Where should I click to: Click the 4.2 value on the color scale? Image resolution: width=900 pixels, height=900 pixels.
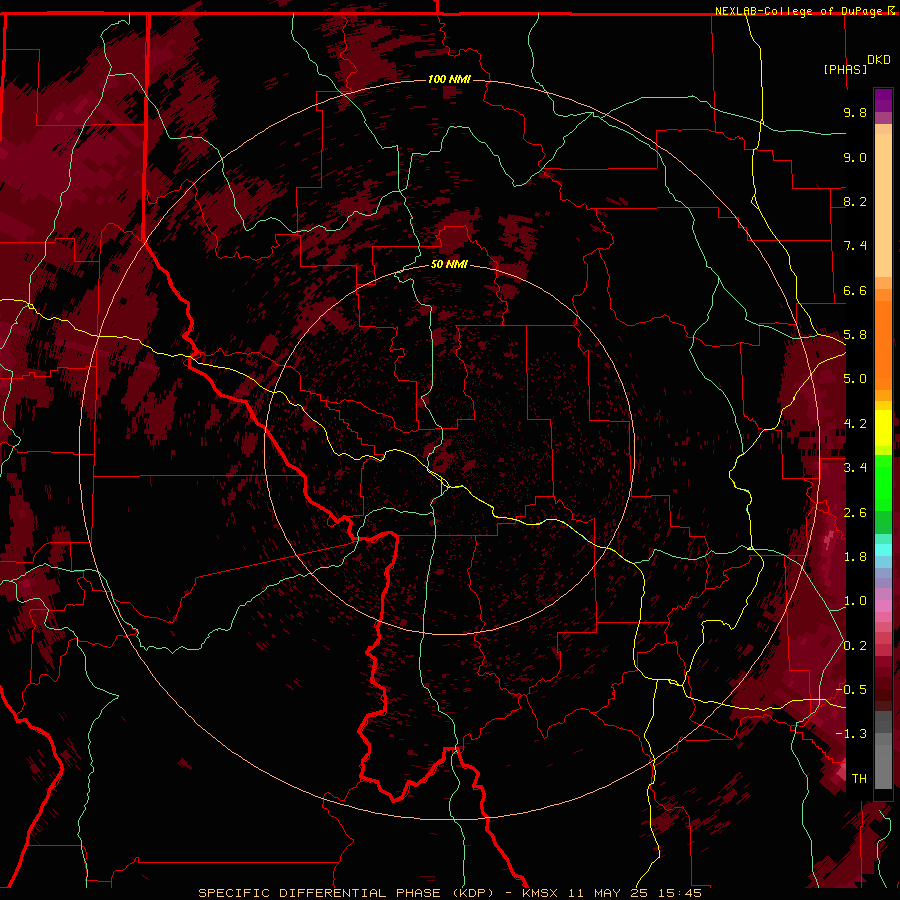pyautogui.click(x=855, y=424)
